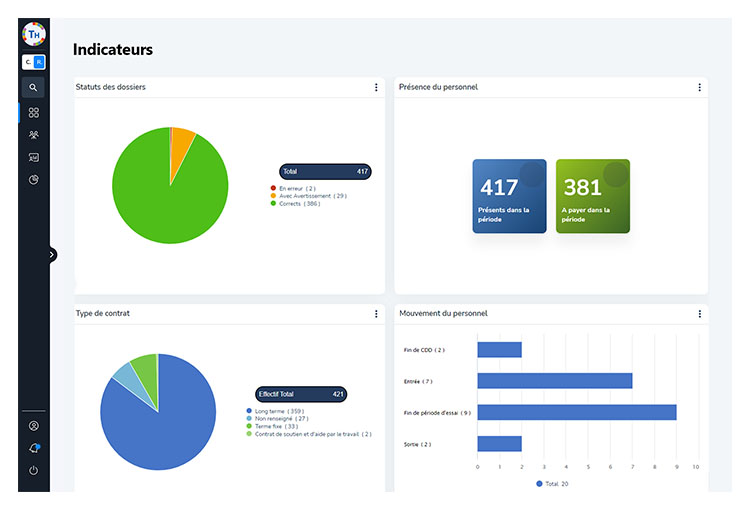The height and width of the screenshot is (510, 750).
Task: Open Mouvement du personnel options menu
Action: tap(699, 314)
